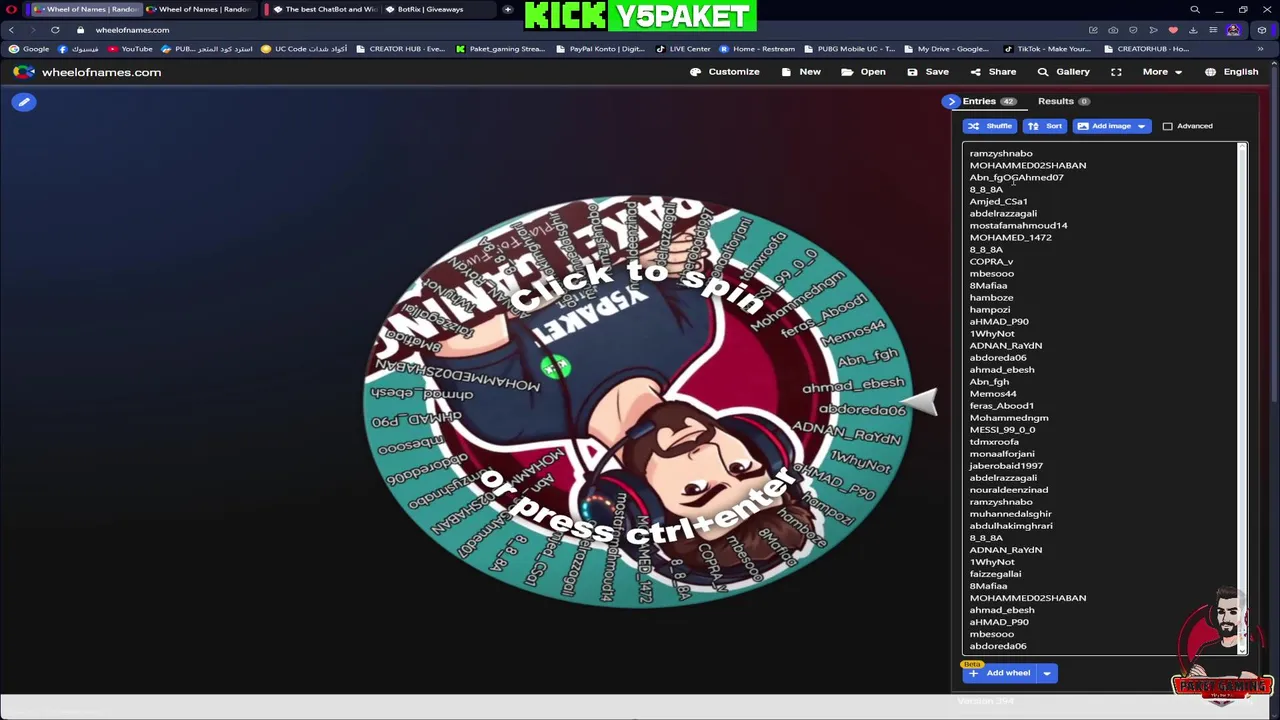Go back in browser history
Screen dimensions: 1280x720
coord(11,30)
